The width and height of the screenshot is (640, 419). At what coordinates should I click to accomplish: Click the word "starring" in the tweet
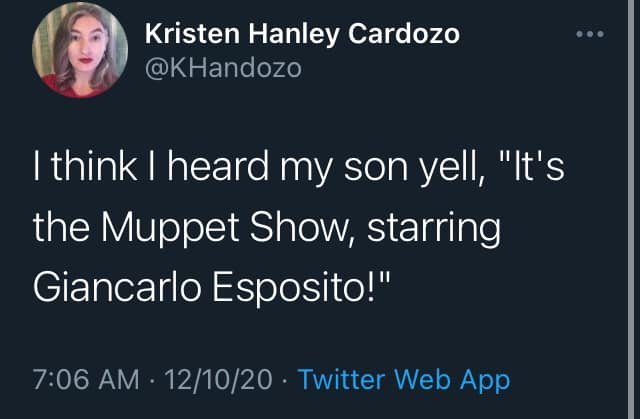tap(435, 228)
